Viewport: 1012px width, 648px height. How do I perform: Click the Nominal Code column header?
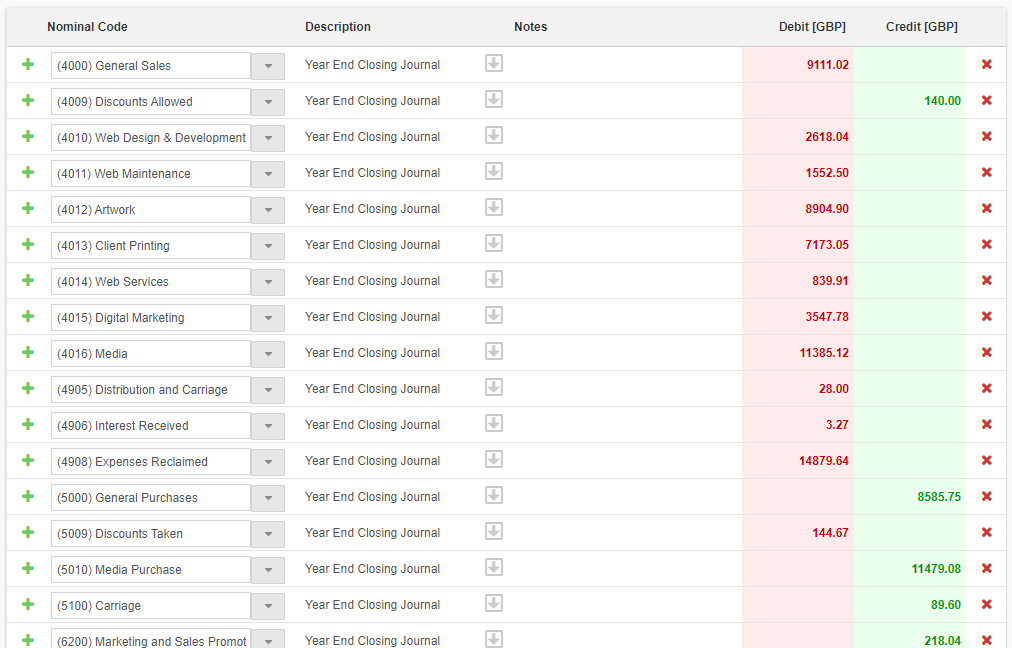(87, 27)
